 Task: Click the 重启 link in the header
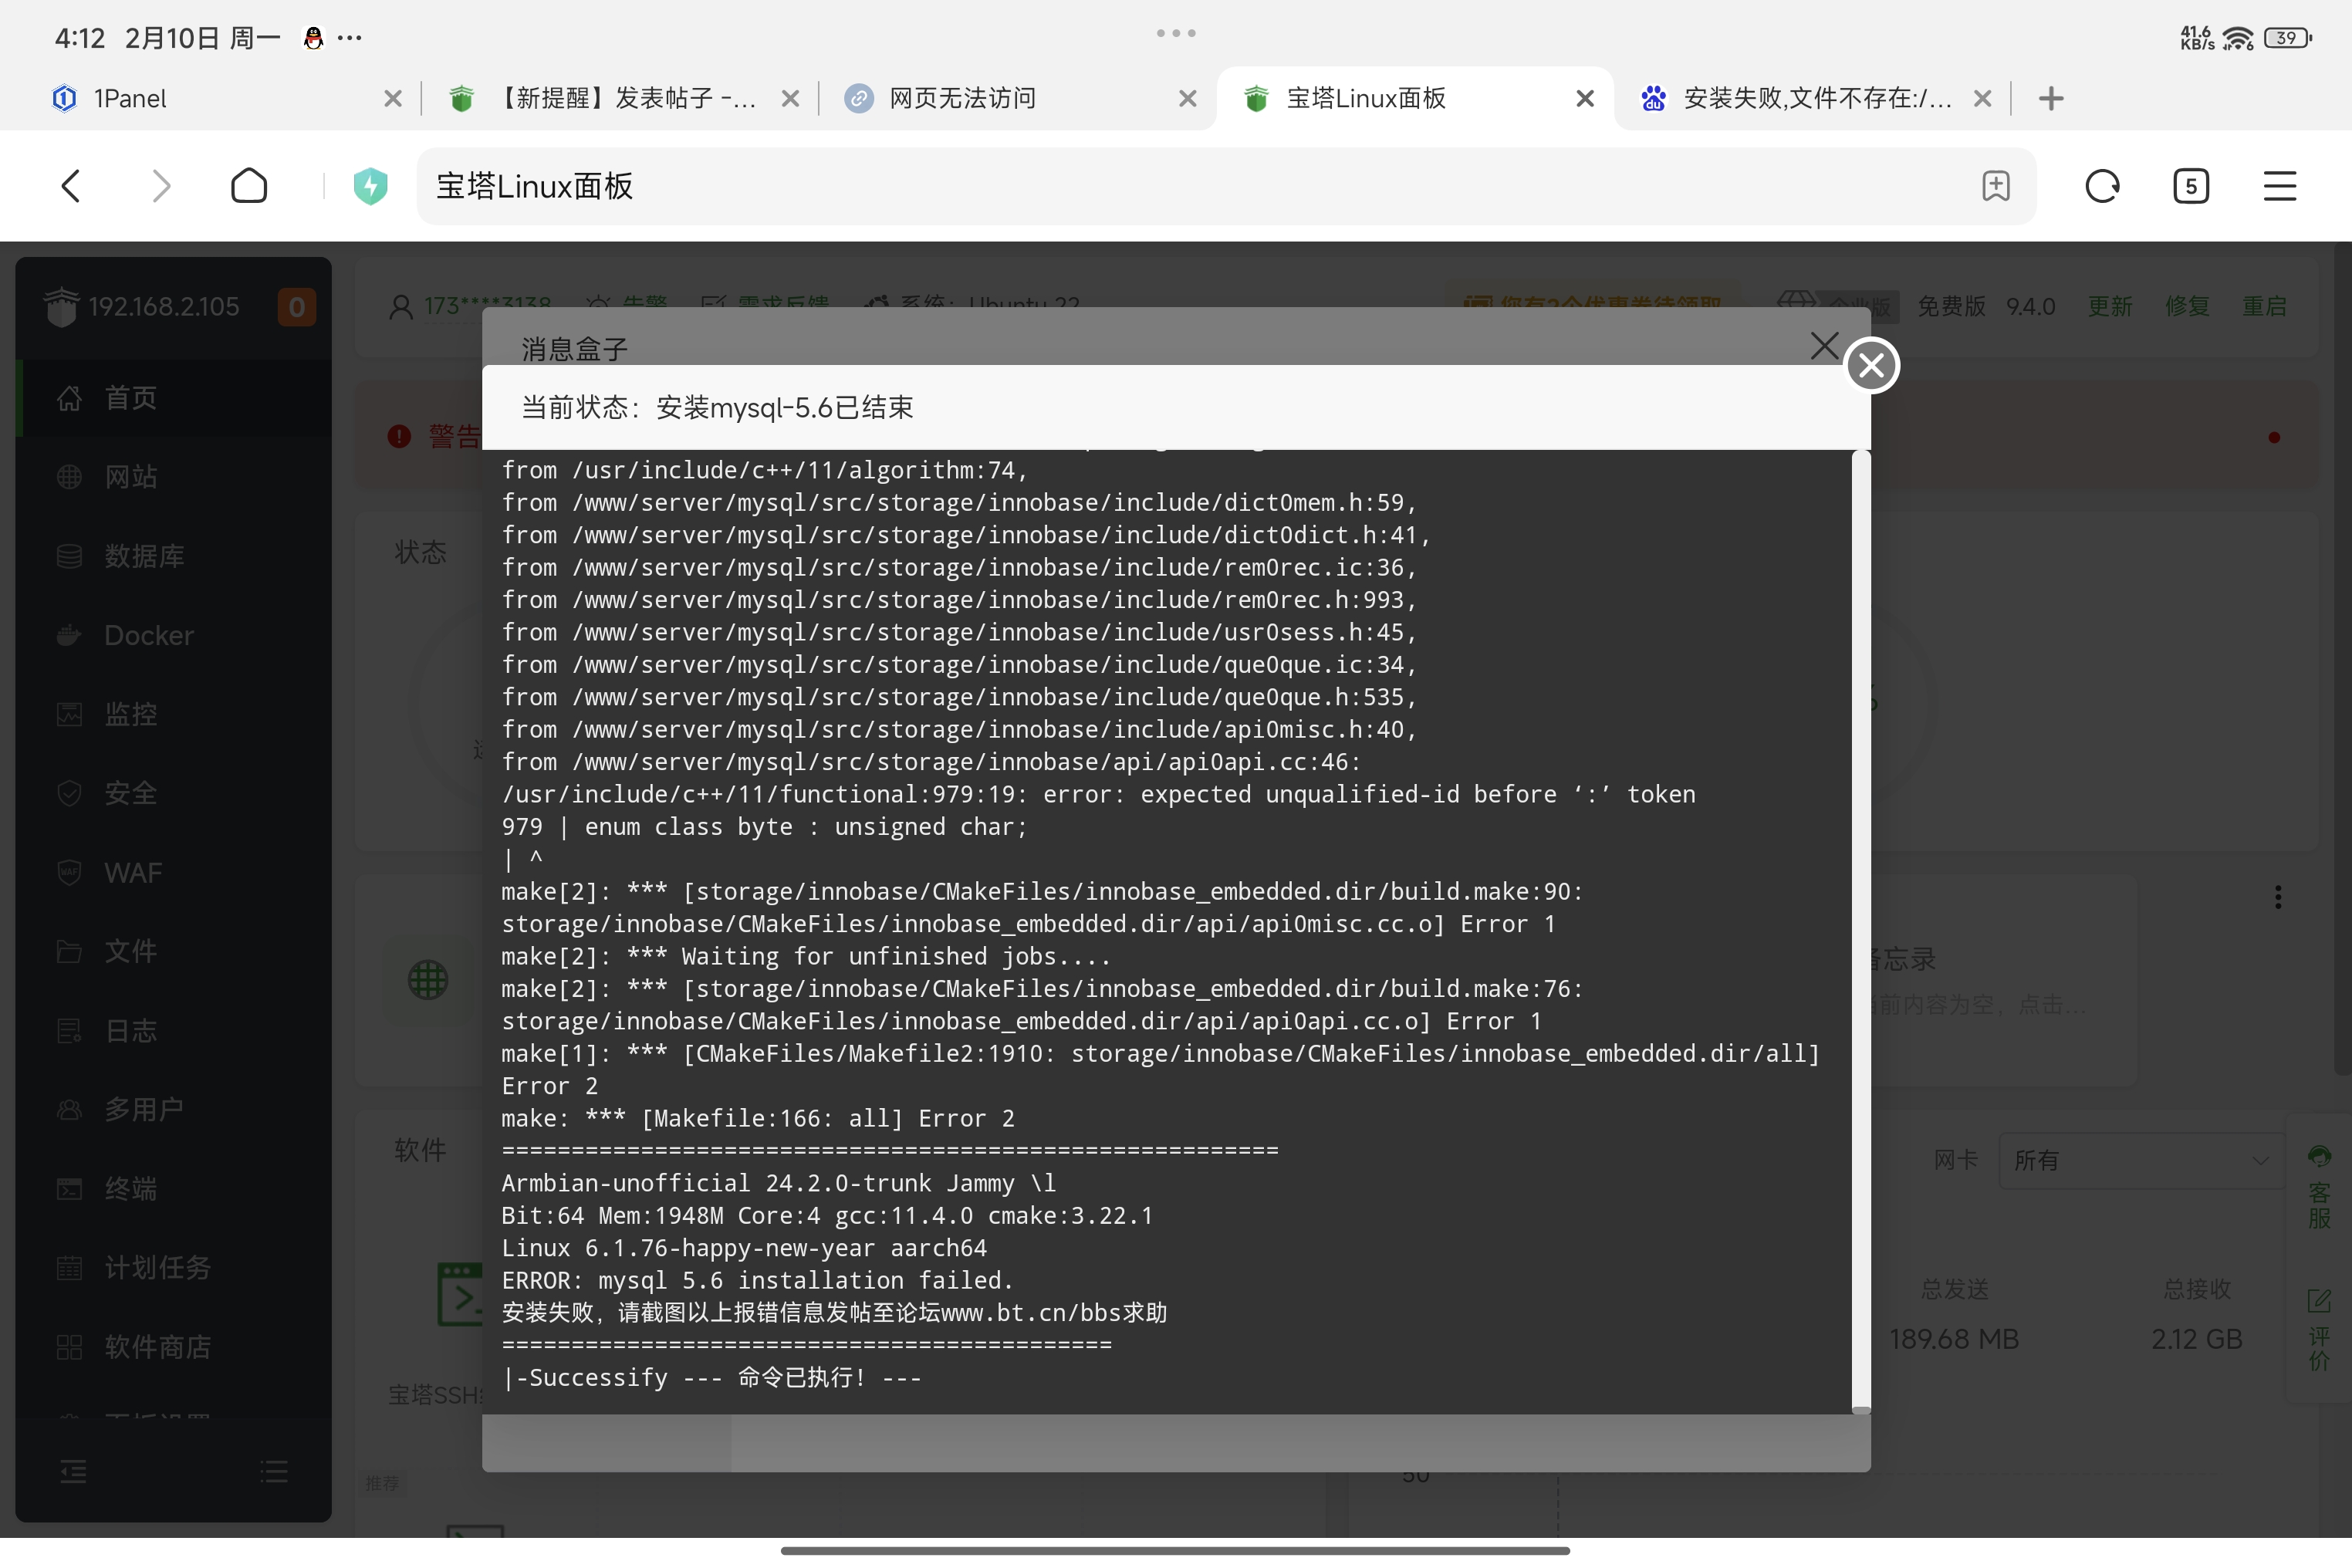point(2264,306)
